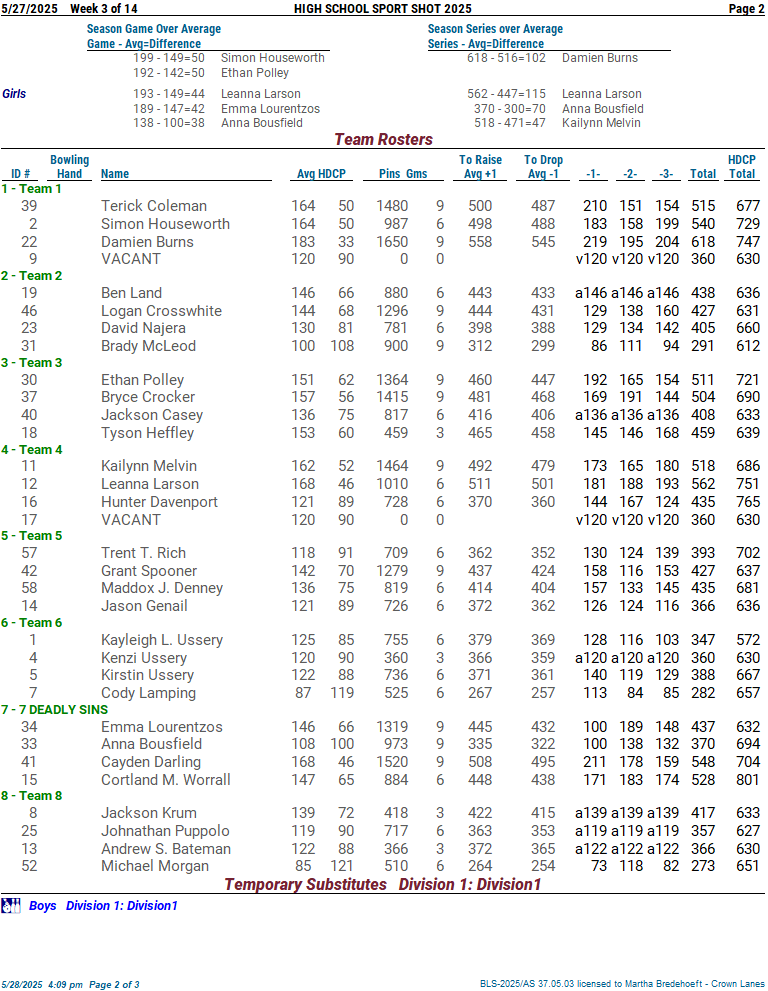The image size is (768, 991).
Task: Click the 'HIGH SCHOOL SPORT SHOT 2025' title
Action: 382,8
